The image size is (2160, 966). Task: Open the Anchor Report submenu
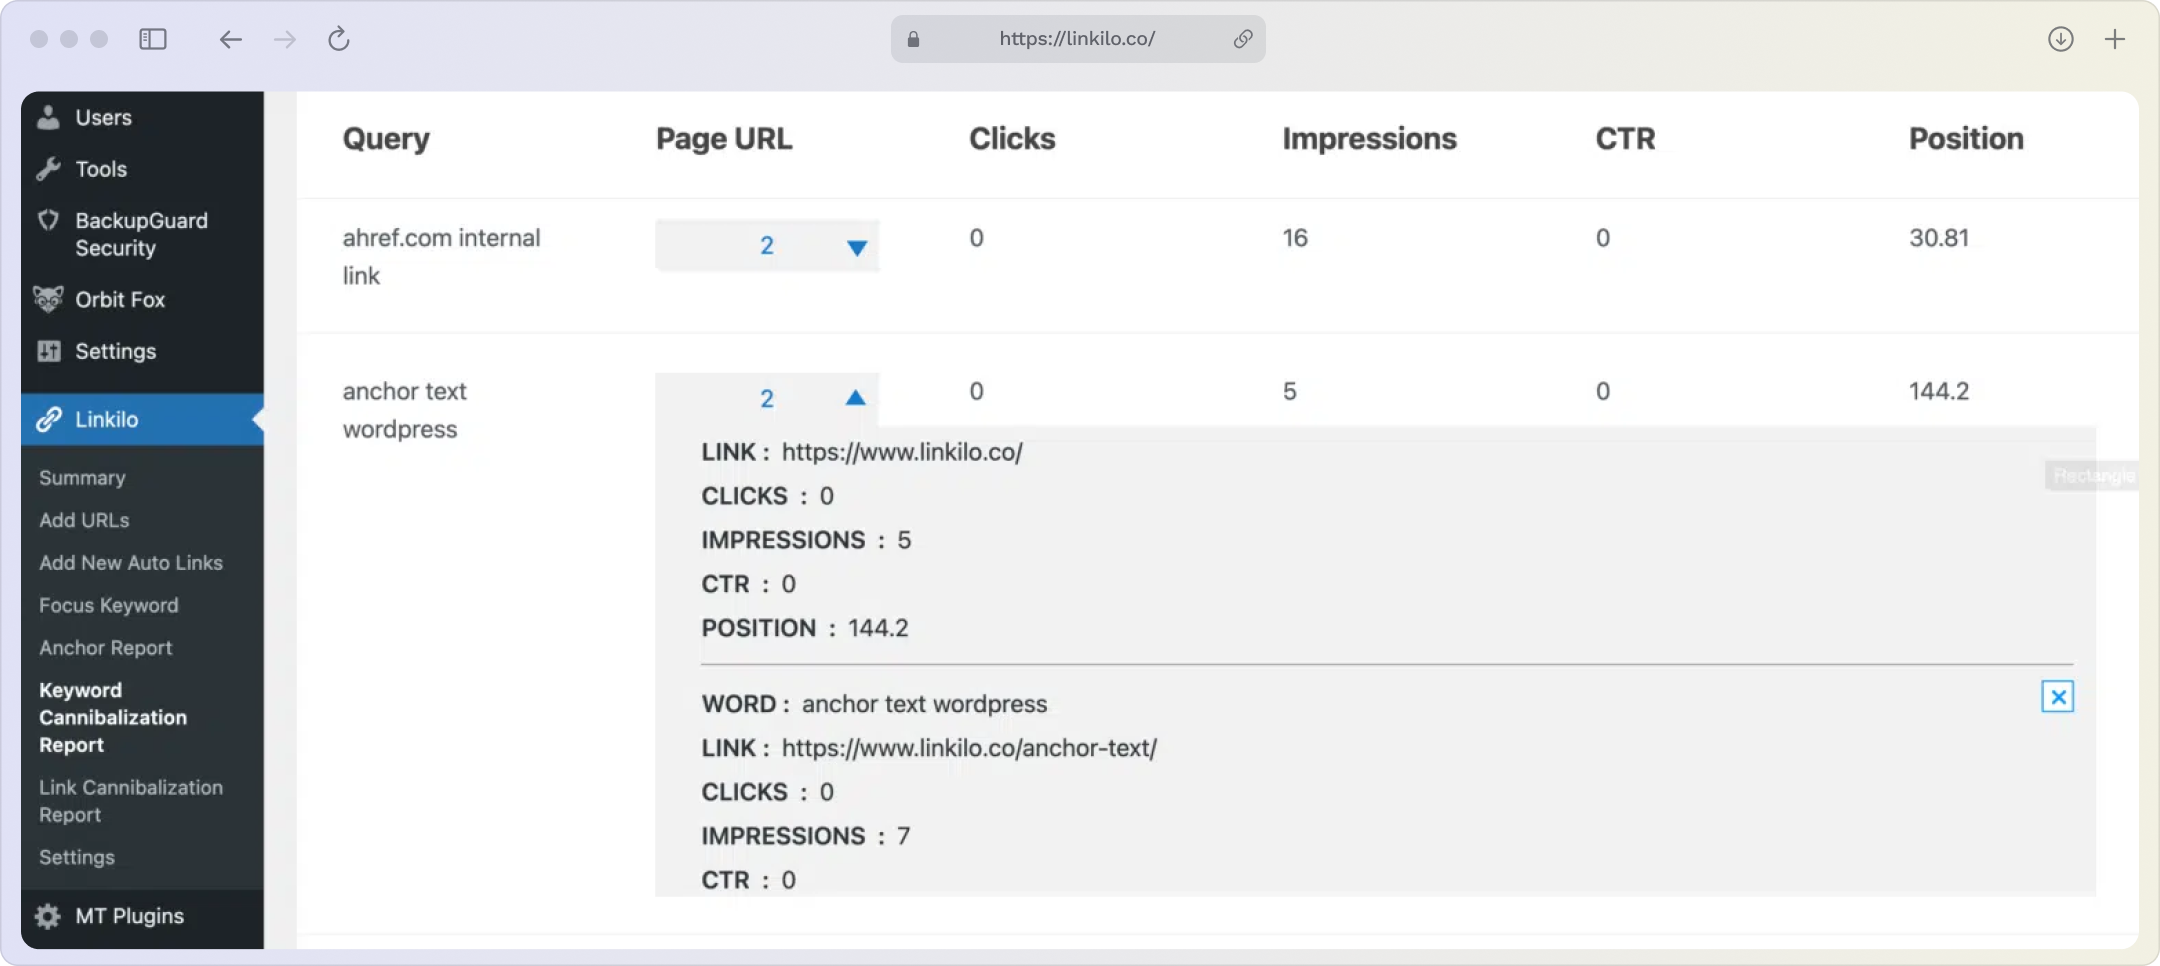click(x=105, y=648)
